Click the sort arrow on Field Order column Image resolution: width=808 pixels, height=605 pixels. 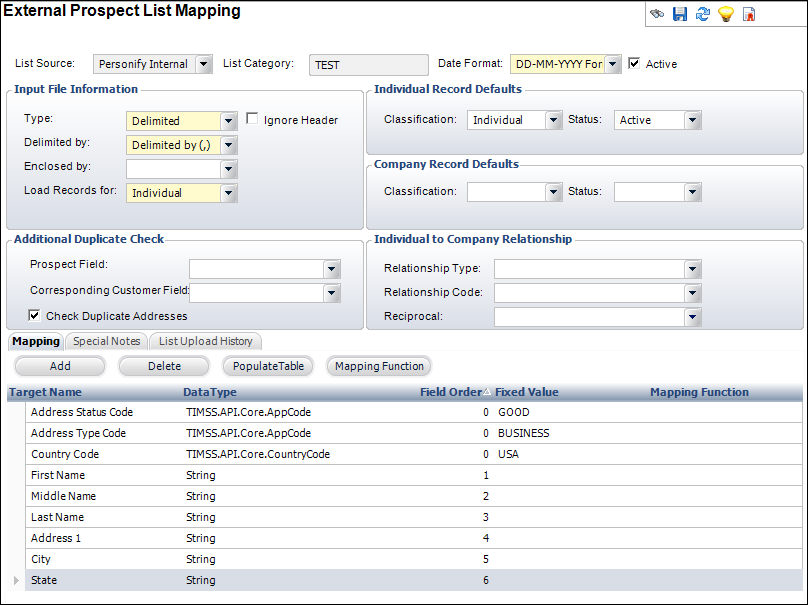(x=487, y=392)
